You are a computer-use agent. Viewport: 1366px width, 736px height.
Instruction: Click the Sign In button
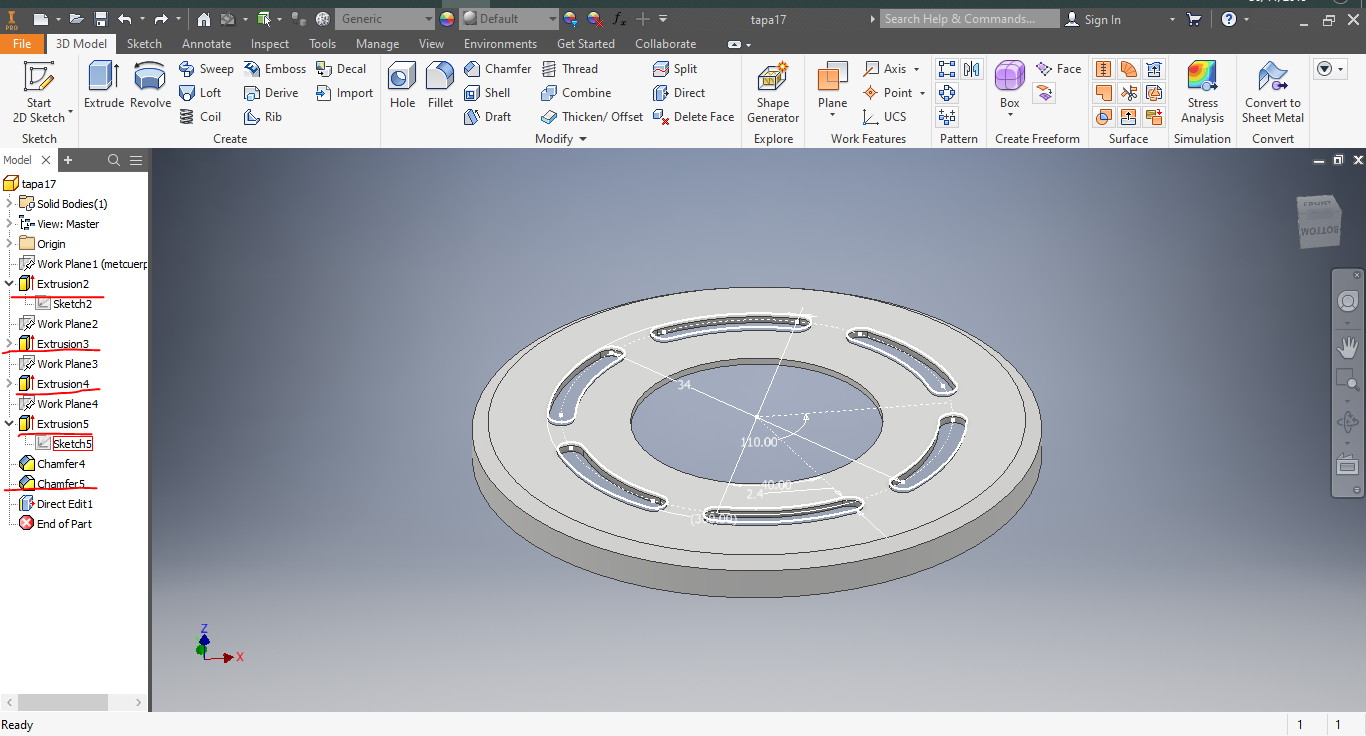pos(1093,19)
